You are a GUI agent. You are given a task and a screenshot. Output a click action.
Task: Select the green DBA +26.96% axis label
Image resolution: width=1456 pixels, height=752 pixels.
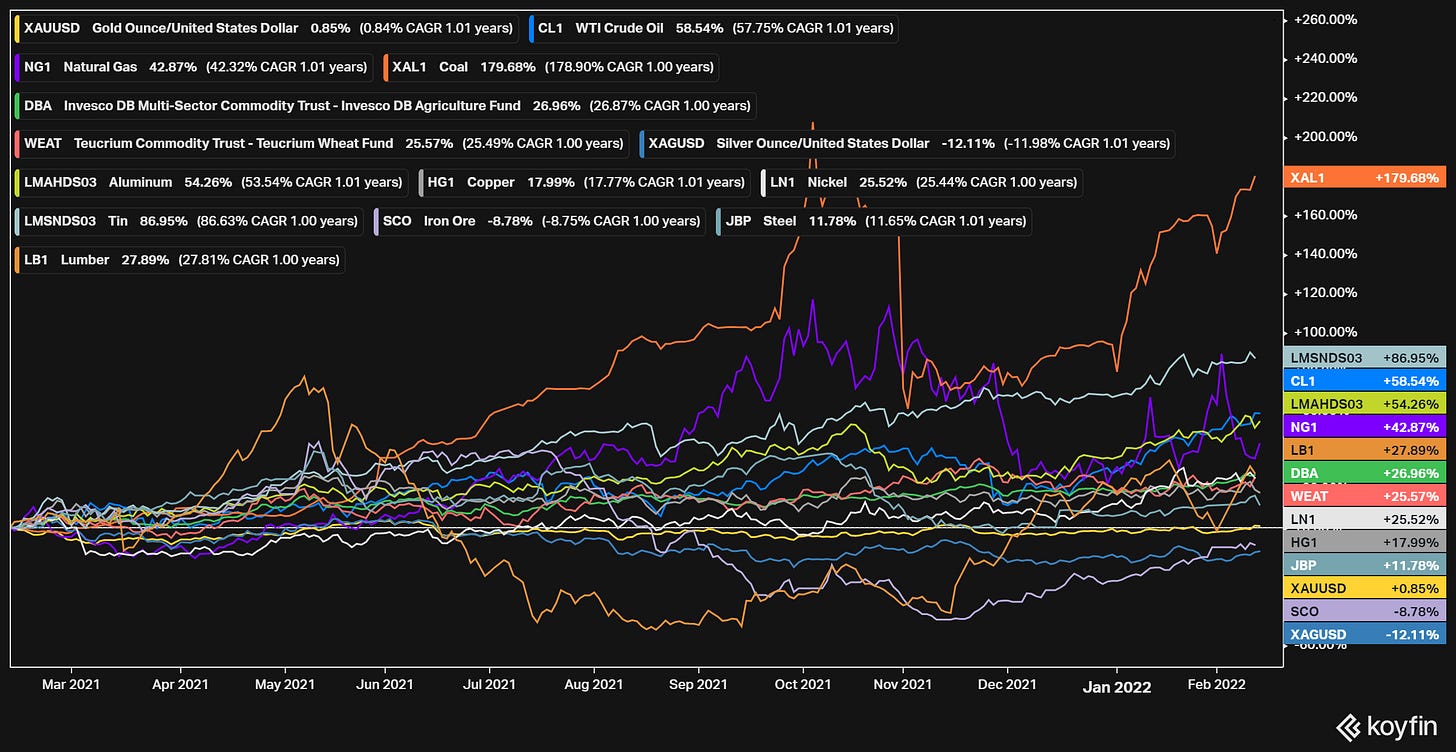coord(1364,473)
